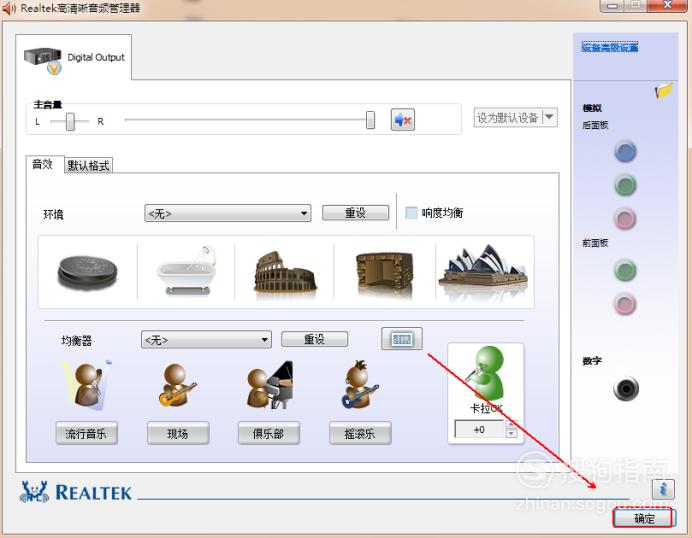Screen dimensions: 692x538
Task: Click the pink rear panel jack
Action: (x=625, y=218)
